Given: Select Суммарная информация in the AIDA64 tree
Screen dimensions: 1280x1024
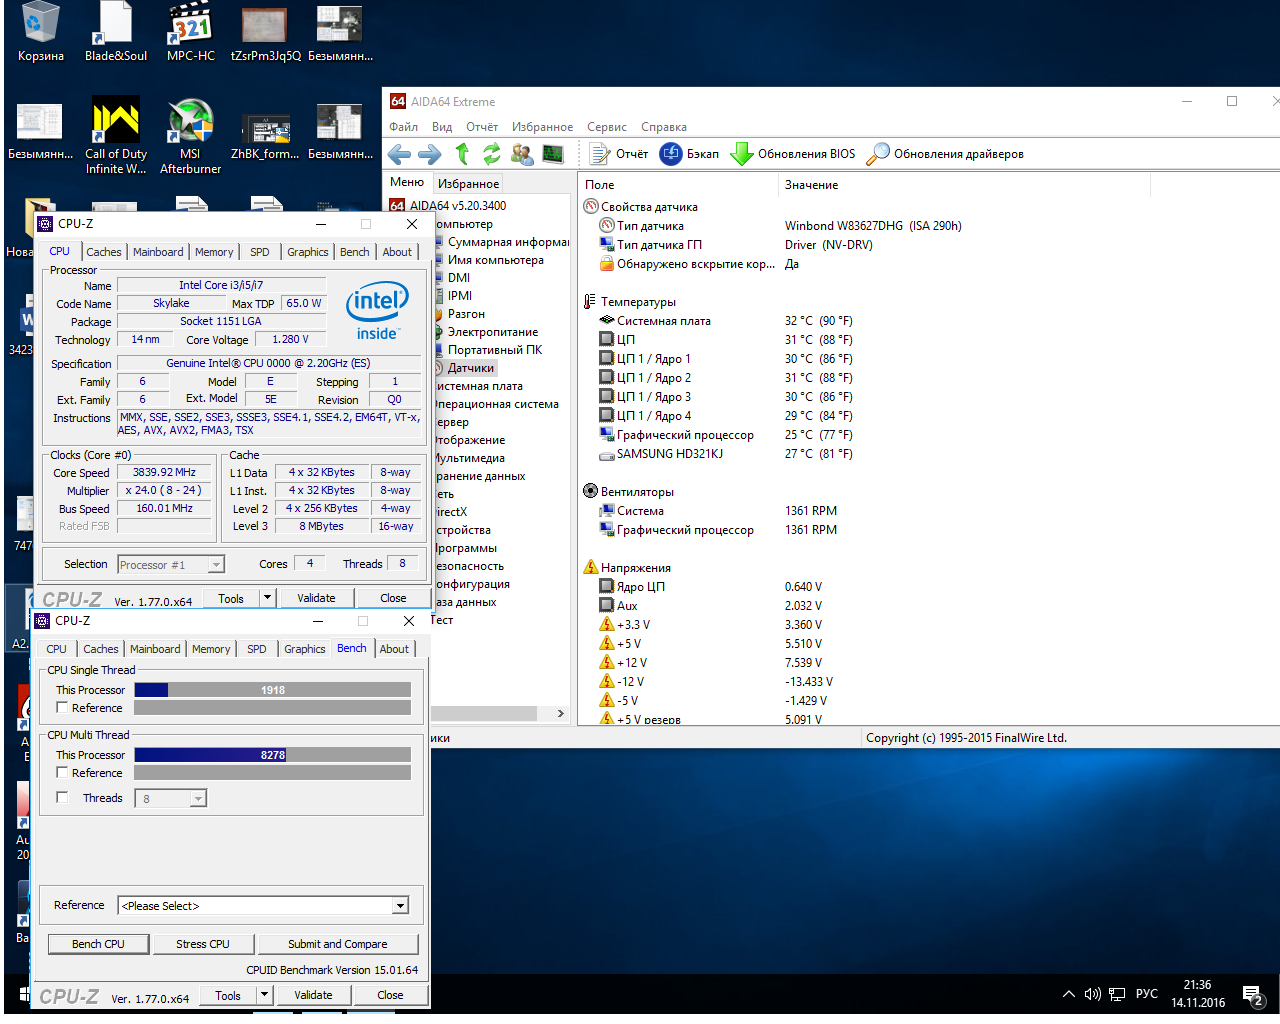Looking at the screenshot, I should 507,242.
